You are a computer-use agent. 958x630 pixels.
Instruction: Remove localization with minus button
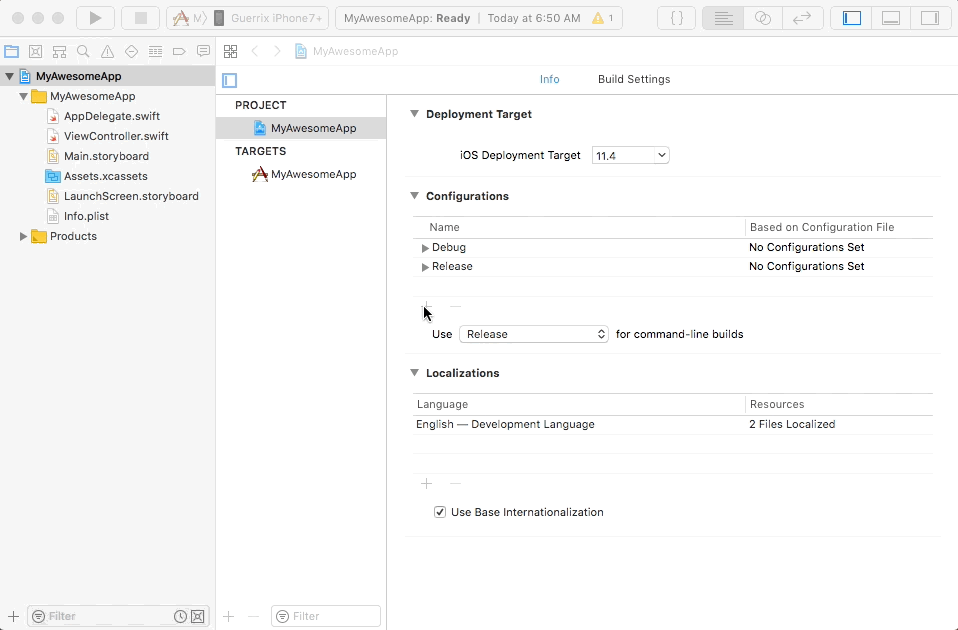click(455, 483)
